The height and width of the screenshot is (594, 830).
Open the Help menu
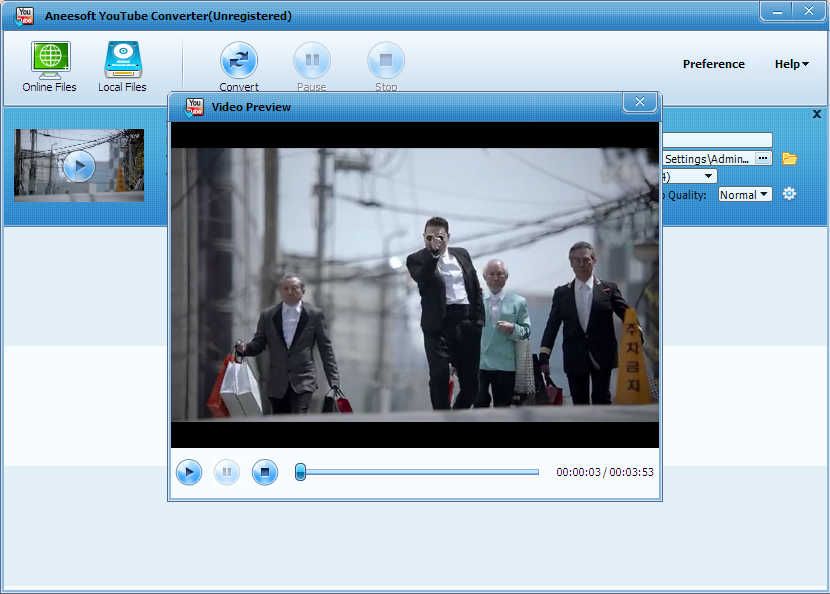[x=791, y=64]
